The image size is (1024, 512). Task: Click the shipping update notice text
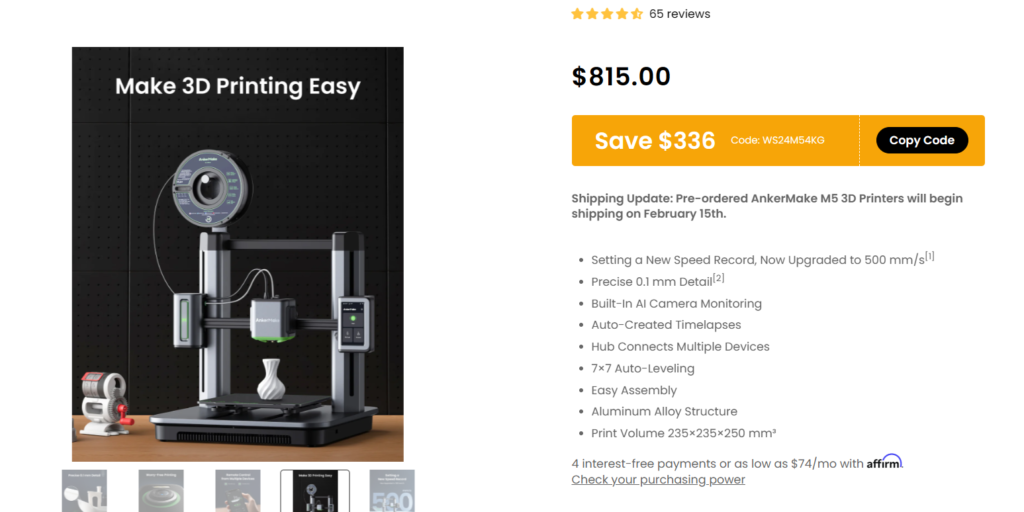pyautogui.click(x=767, y=206)
